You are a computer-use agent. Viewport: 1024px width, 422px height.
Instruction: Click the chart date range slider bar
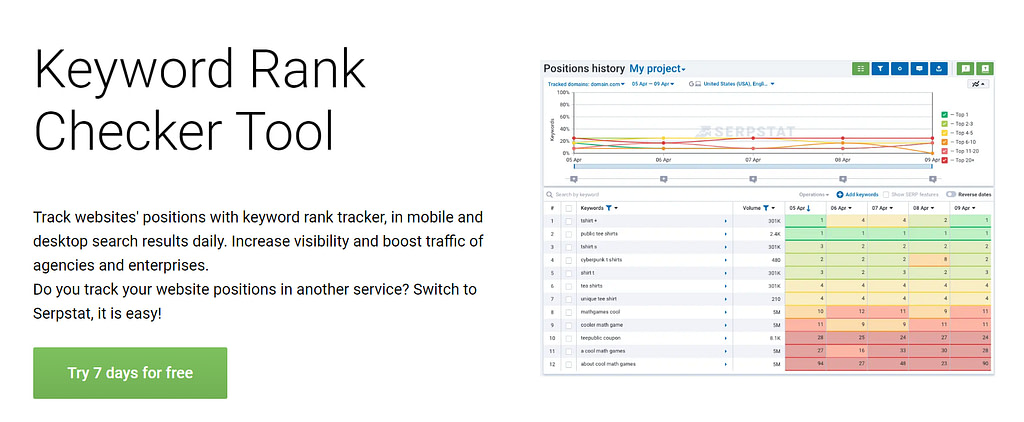(753, 167)
